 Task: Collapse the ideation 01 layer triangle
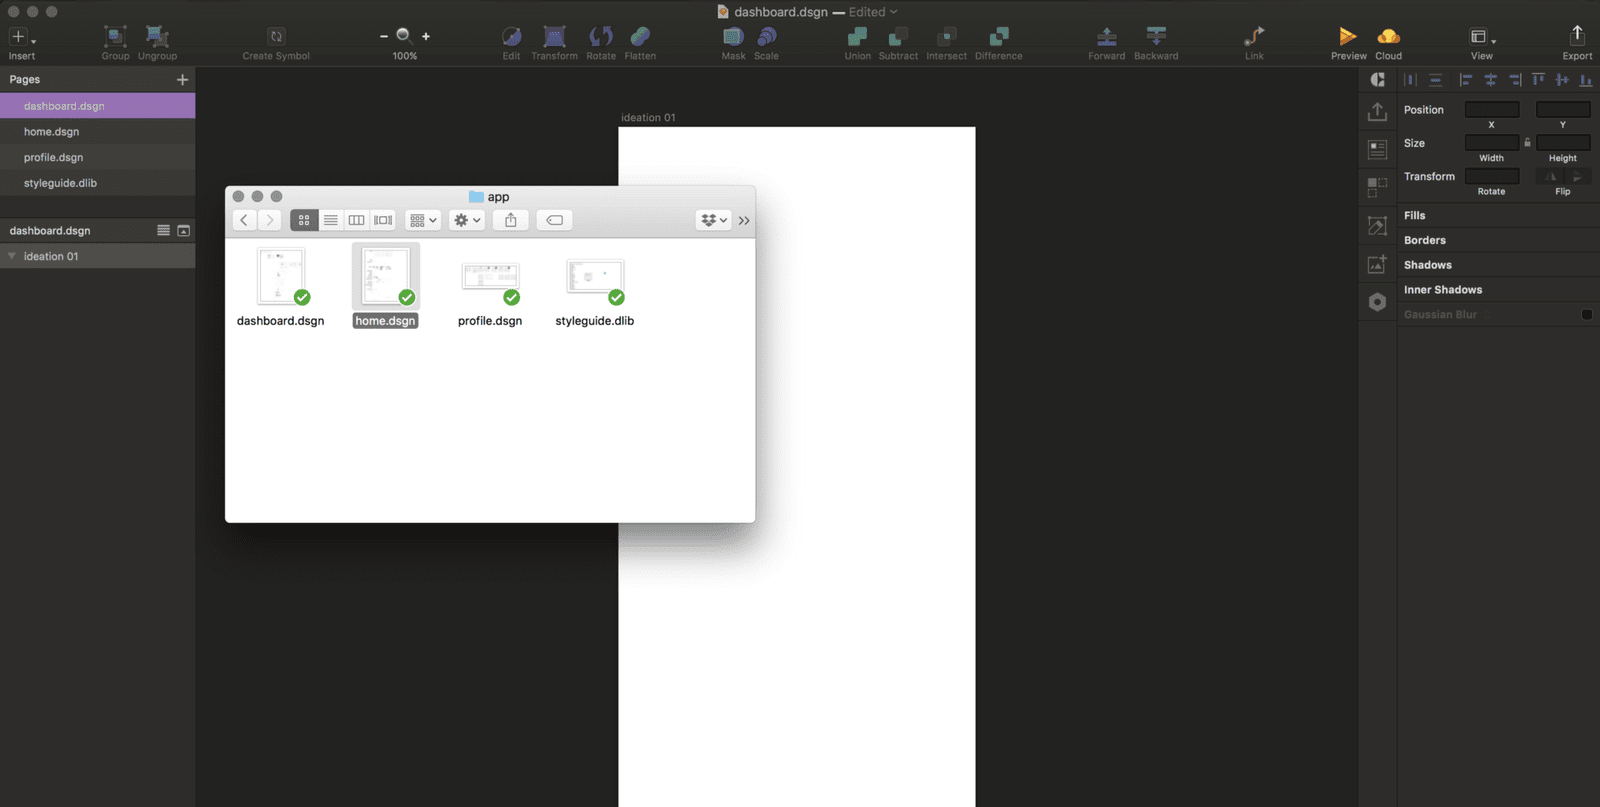pyautogui.click(x=12, y=256)
